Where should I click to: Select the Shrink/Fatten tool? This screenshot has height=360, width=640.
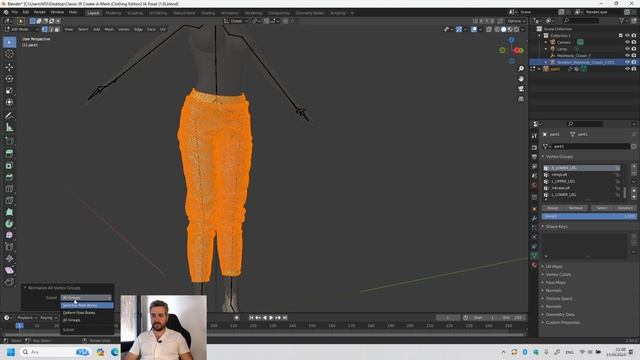coord(9,259)
